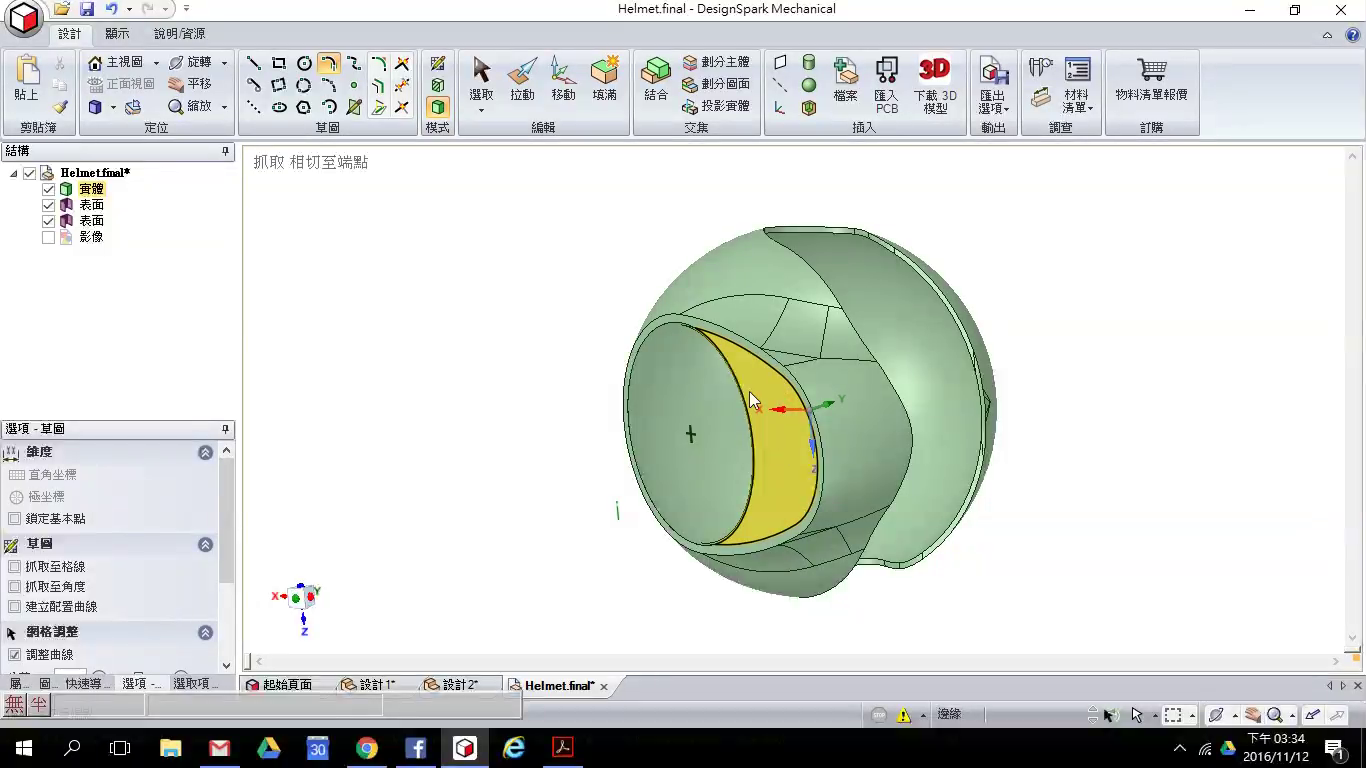Open File Explorer from the taskbar

170,747
